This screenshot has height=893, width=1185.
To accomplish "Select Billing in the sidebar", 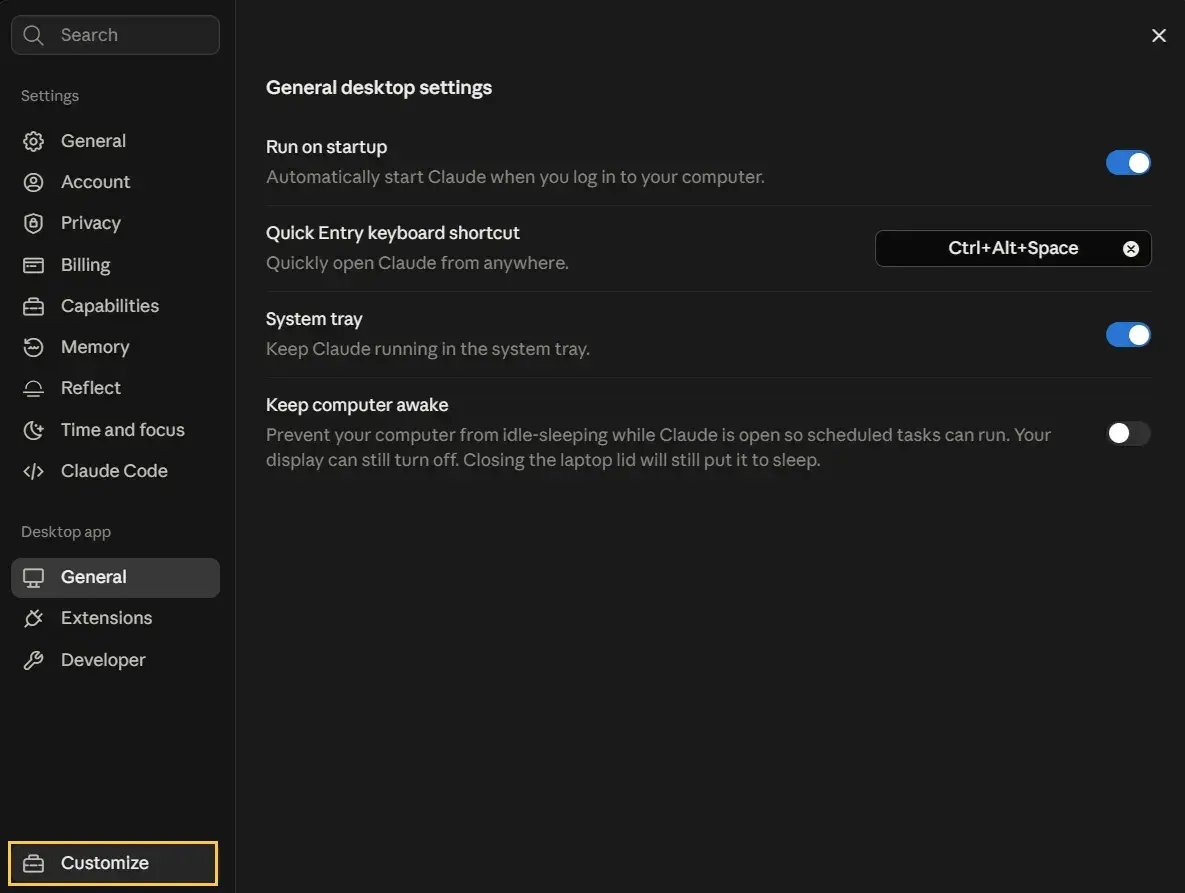I will coord(115,265).
